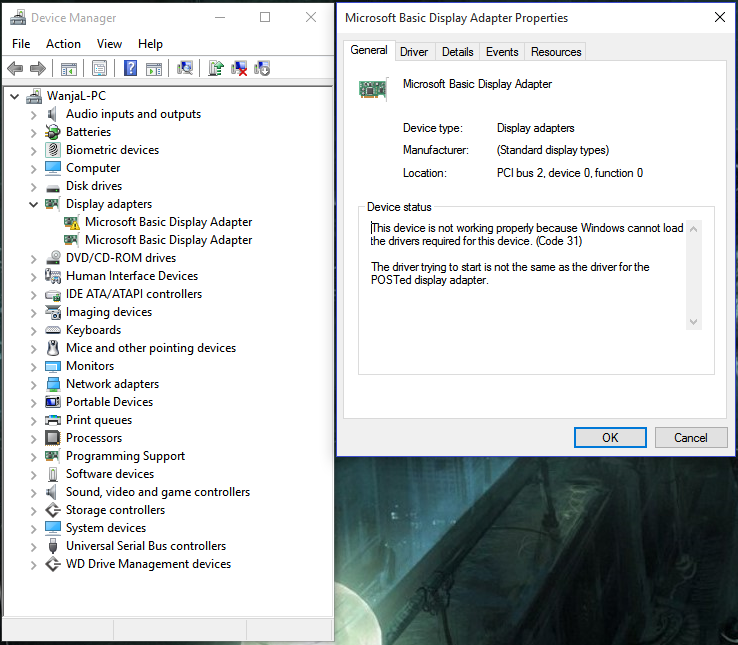Open the Help menu
Image resolution: width=738 pixels, height=645 pixels.
tap(150, 44)
